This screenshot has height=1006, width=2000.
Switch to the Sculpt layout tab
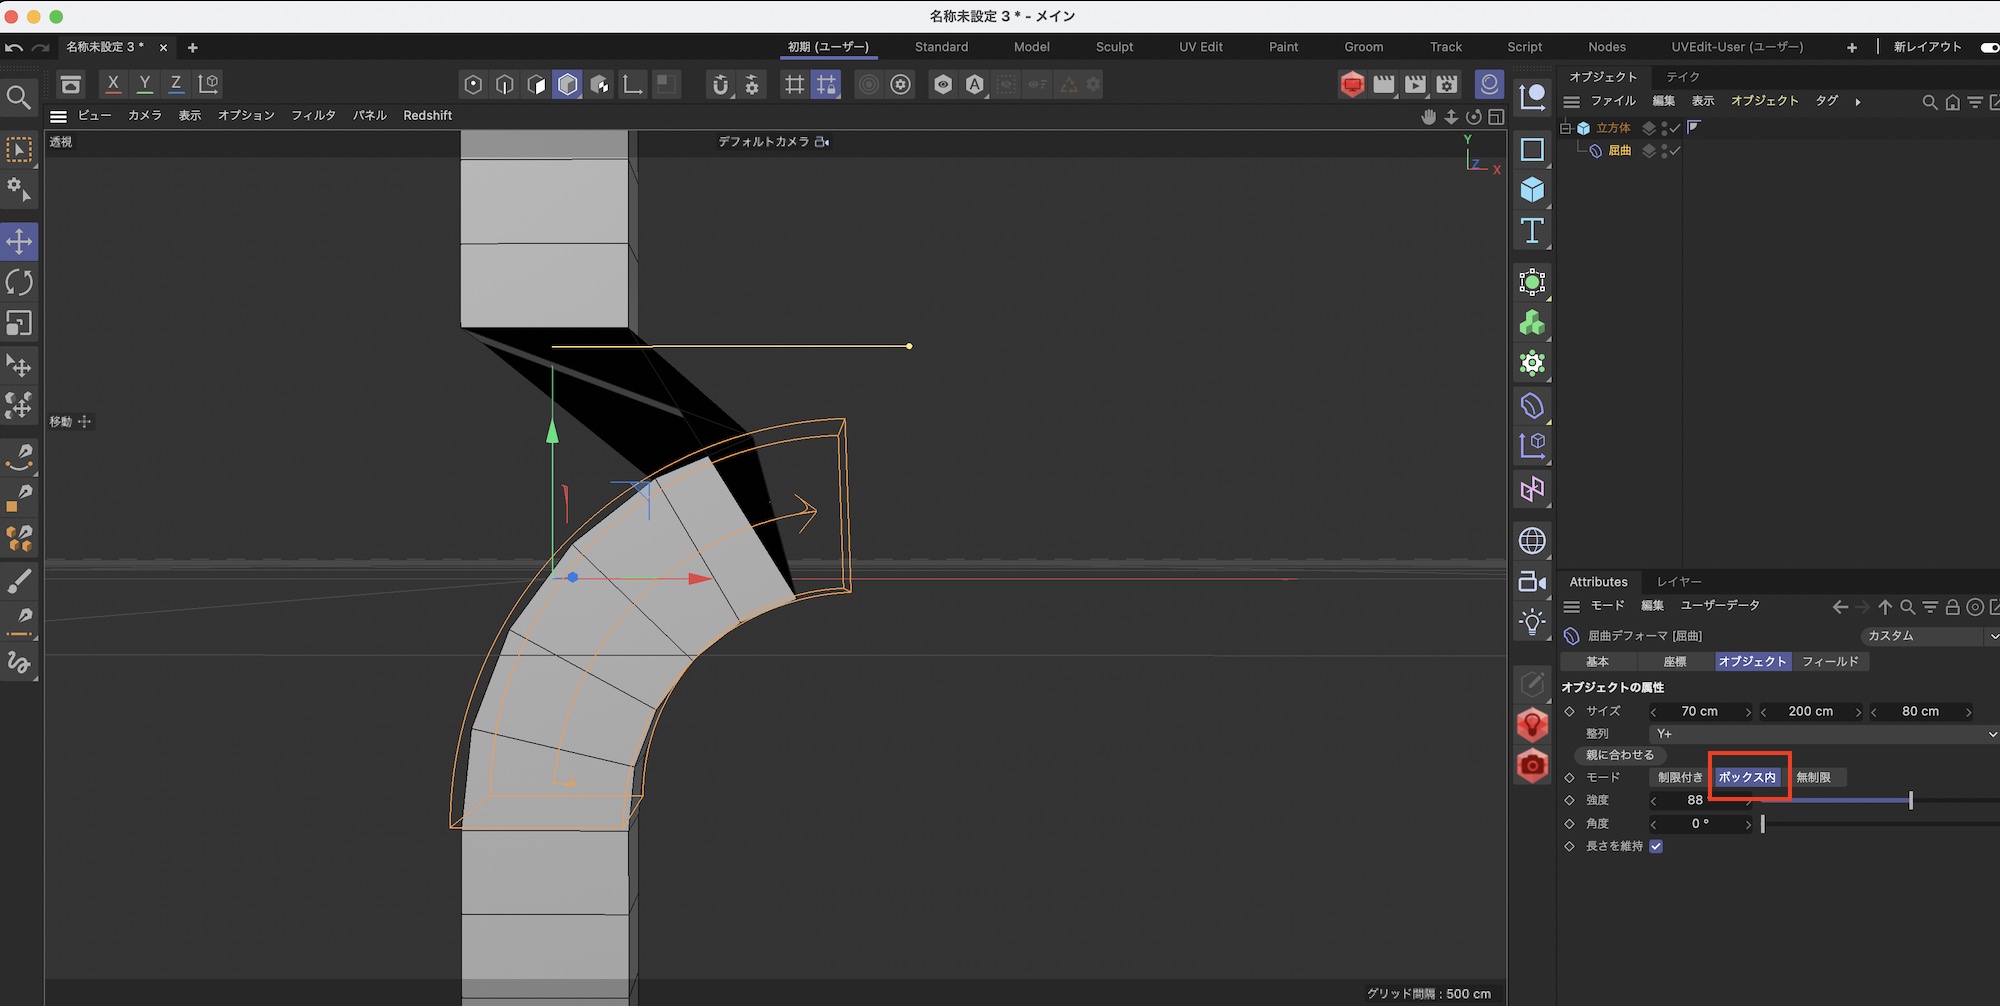coord(1114,47)
